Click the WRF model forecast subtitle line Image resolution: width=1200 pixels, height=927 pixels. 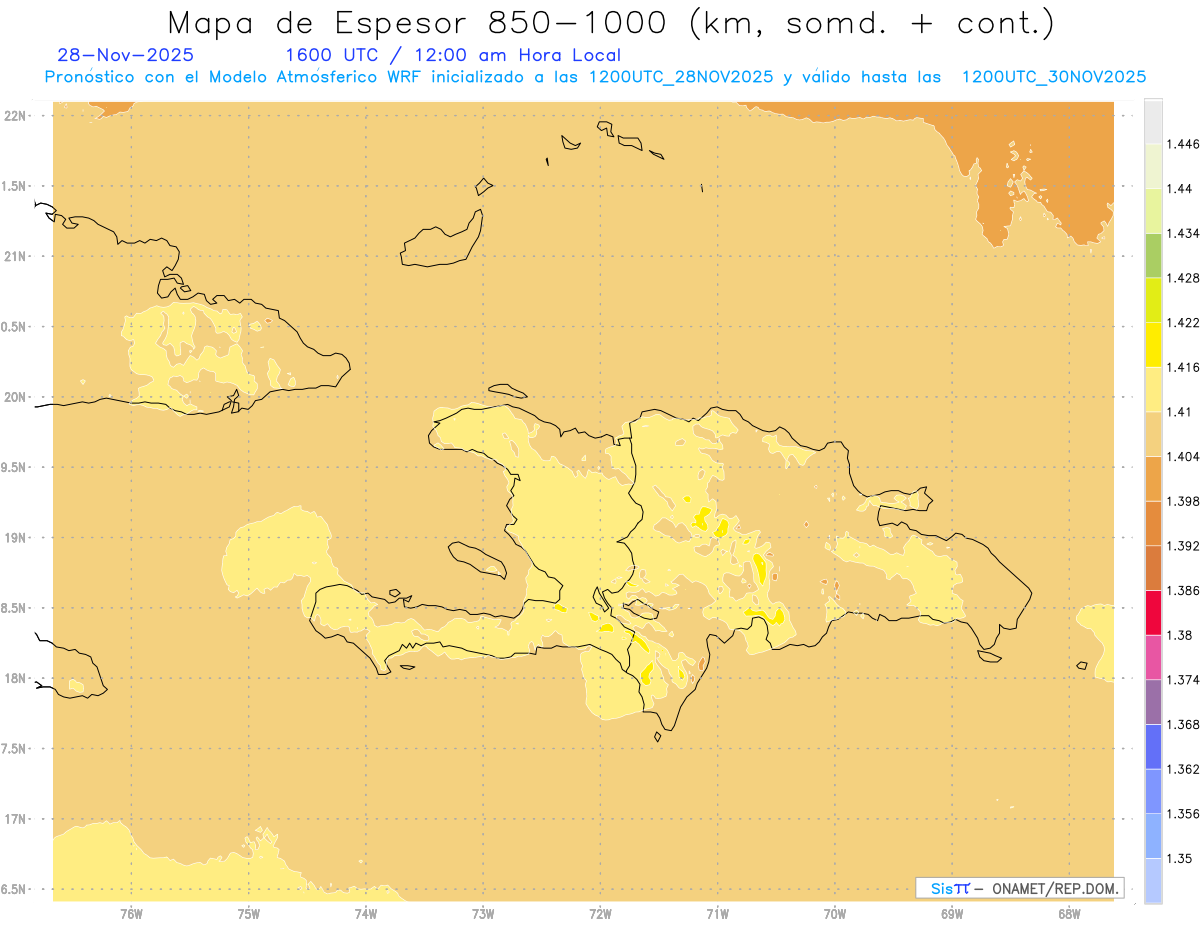pos(595,77)
